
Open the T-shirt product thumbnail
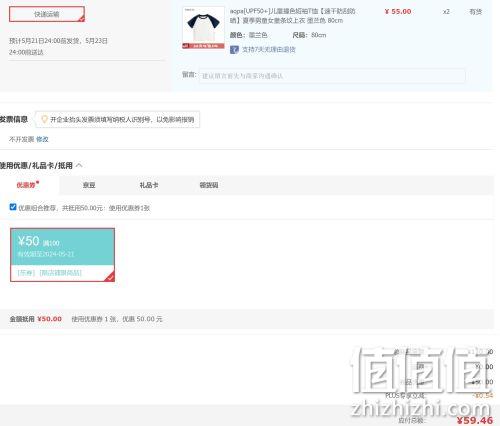(x=204, y=28)
